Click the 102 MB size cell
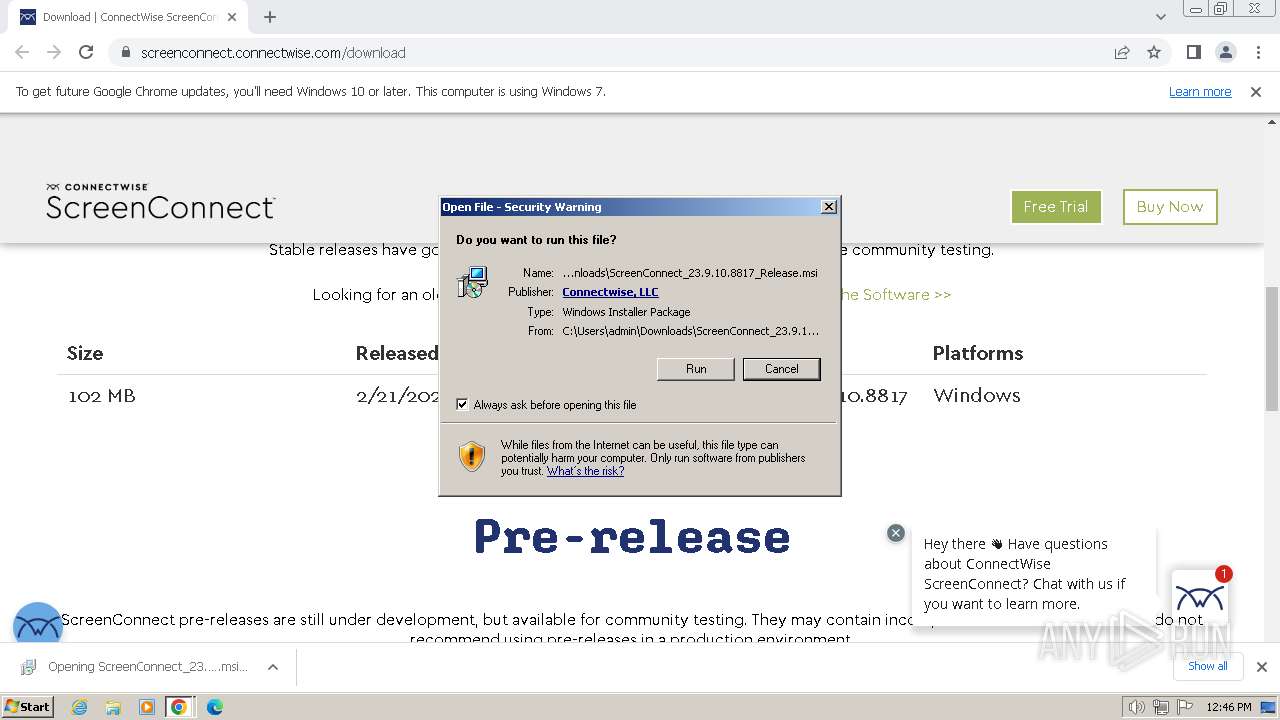Screen dimensions: 1280x720 point(102,396)
